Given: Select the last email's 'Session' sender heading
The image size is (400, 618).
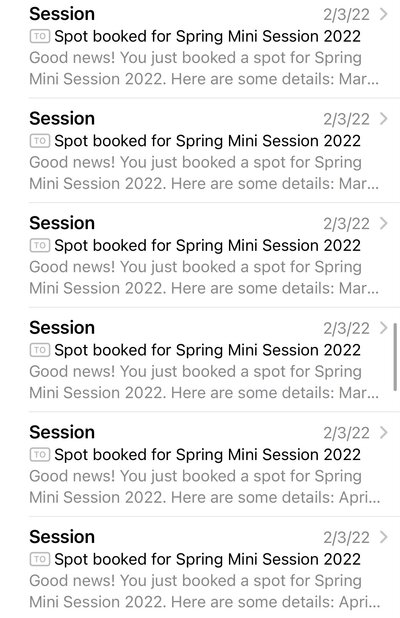Looking at the screenshot, I should point(62,537).
